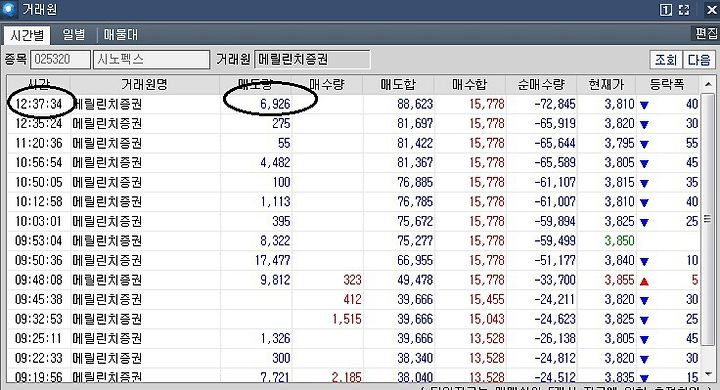Select the row at time 10:50:05

354,182
